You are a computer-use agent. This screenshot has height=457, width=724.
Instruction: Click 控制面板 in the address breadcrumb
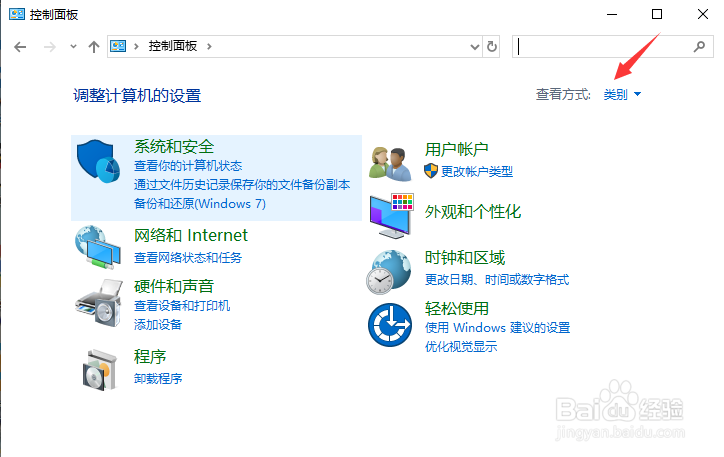click(173, 46)
